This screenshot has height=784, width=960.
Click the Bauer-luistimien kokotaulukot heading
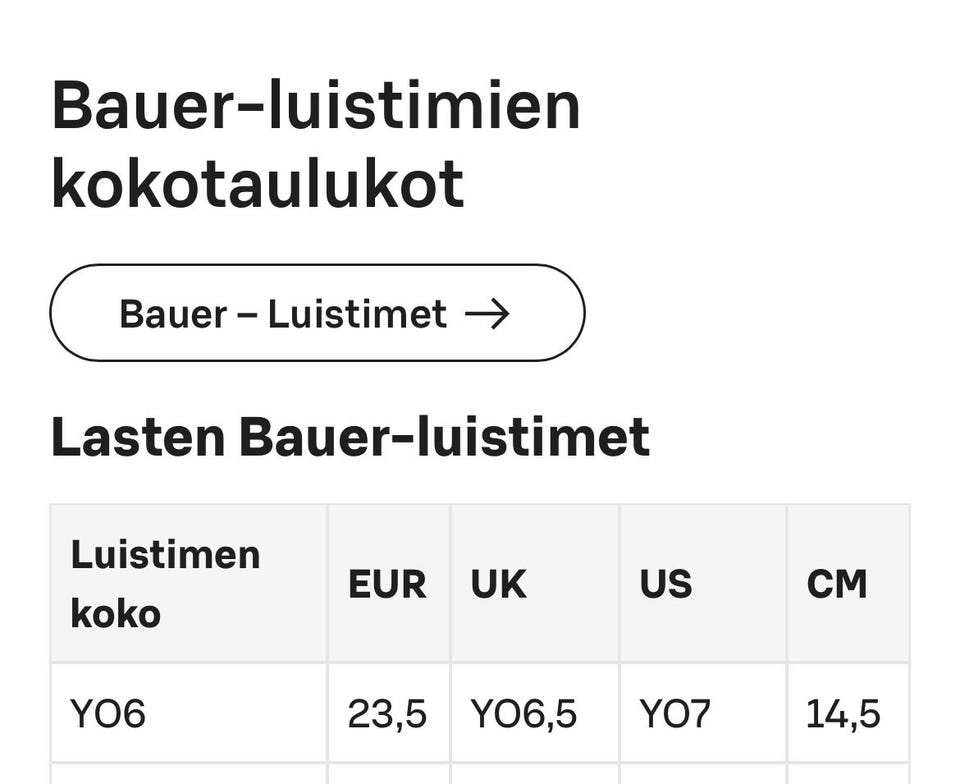[x=316, y=146]
